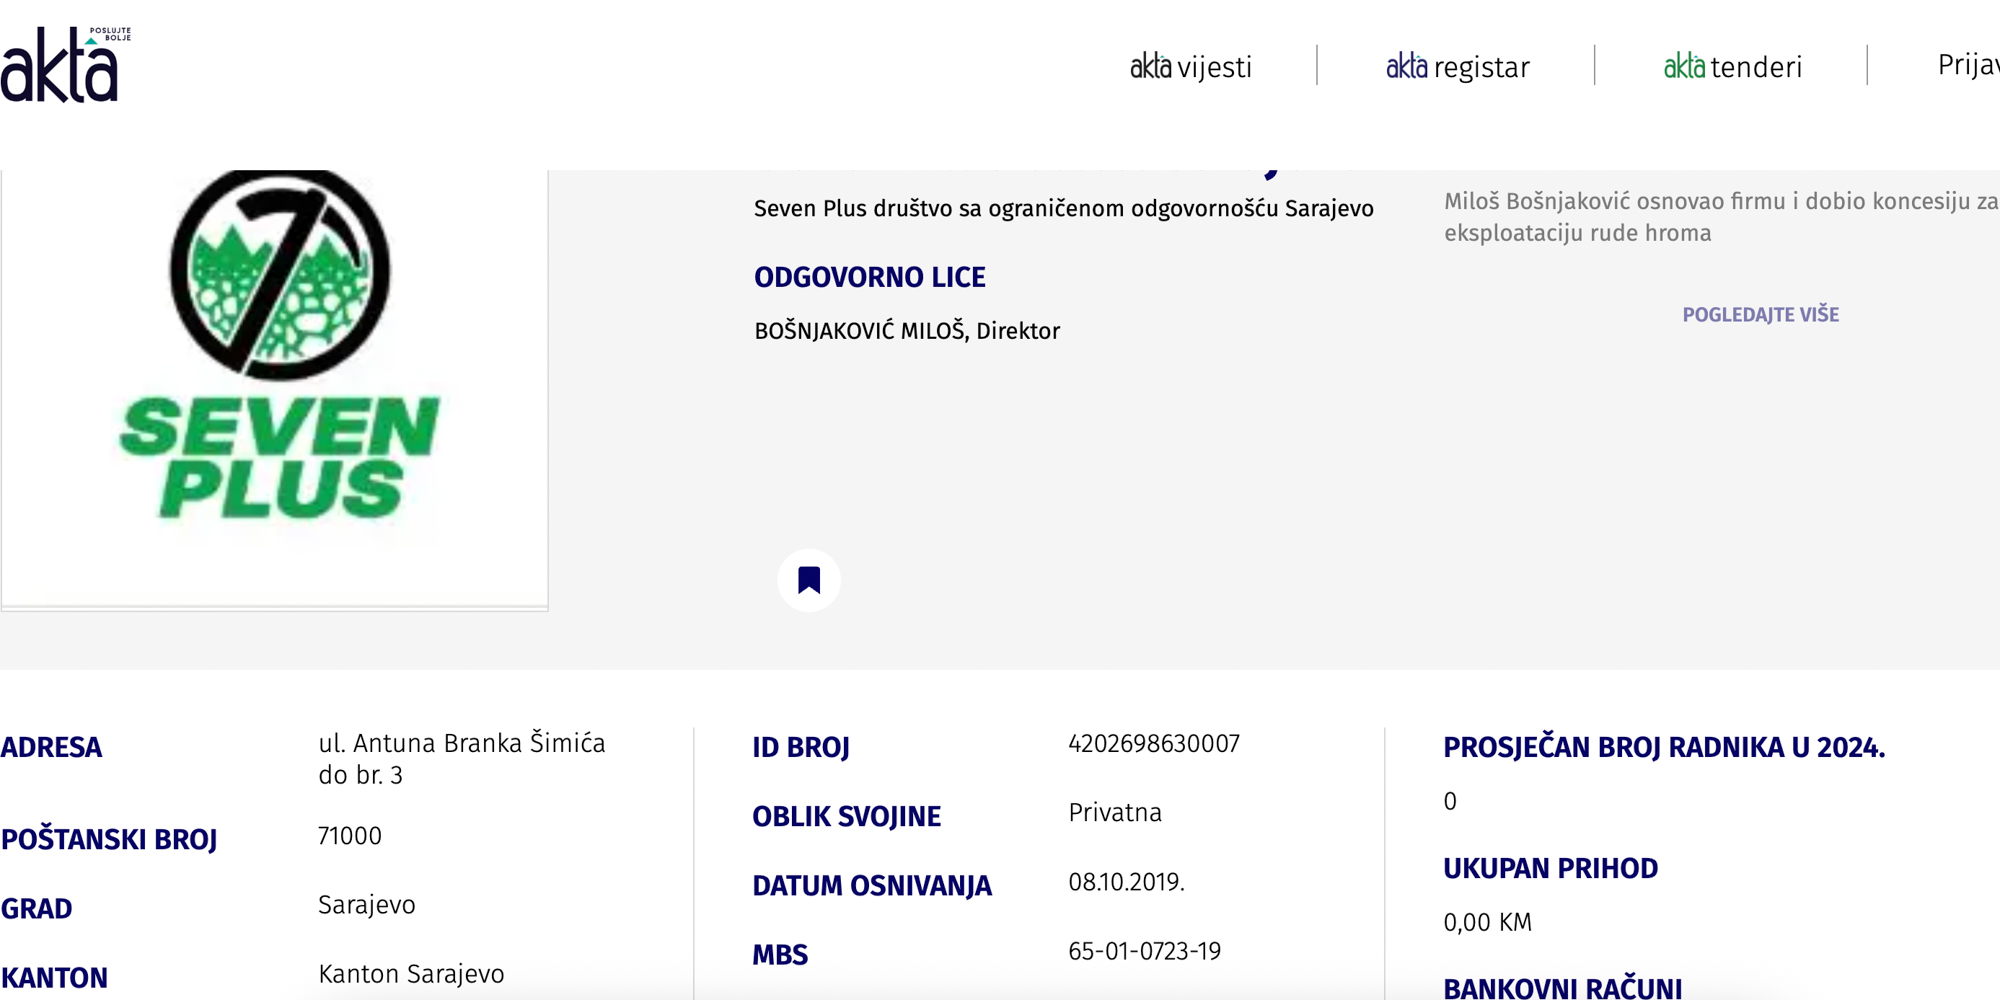Image resolution: width=2000 pixels, height=1000 pixels.
Task: Go to the akta registar section
Action: 1457,67
